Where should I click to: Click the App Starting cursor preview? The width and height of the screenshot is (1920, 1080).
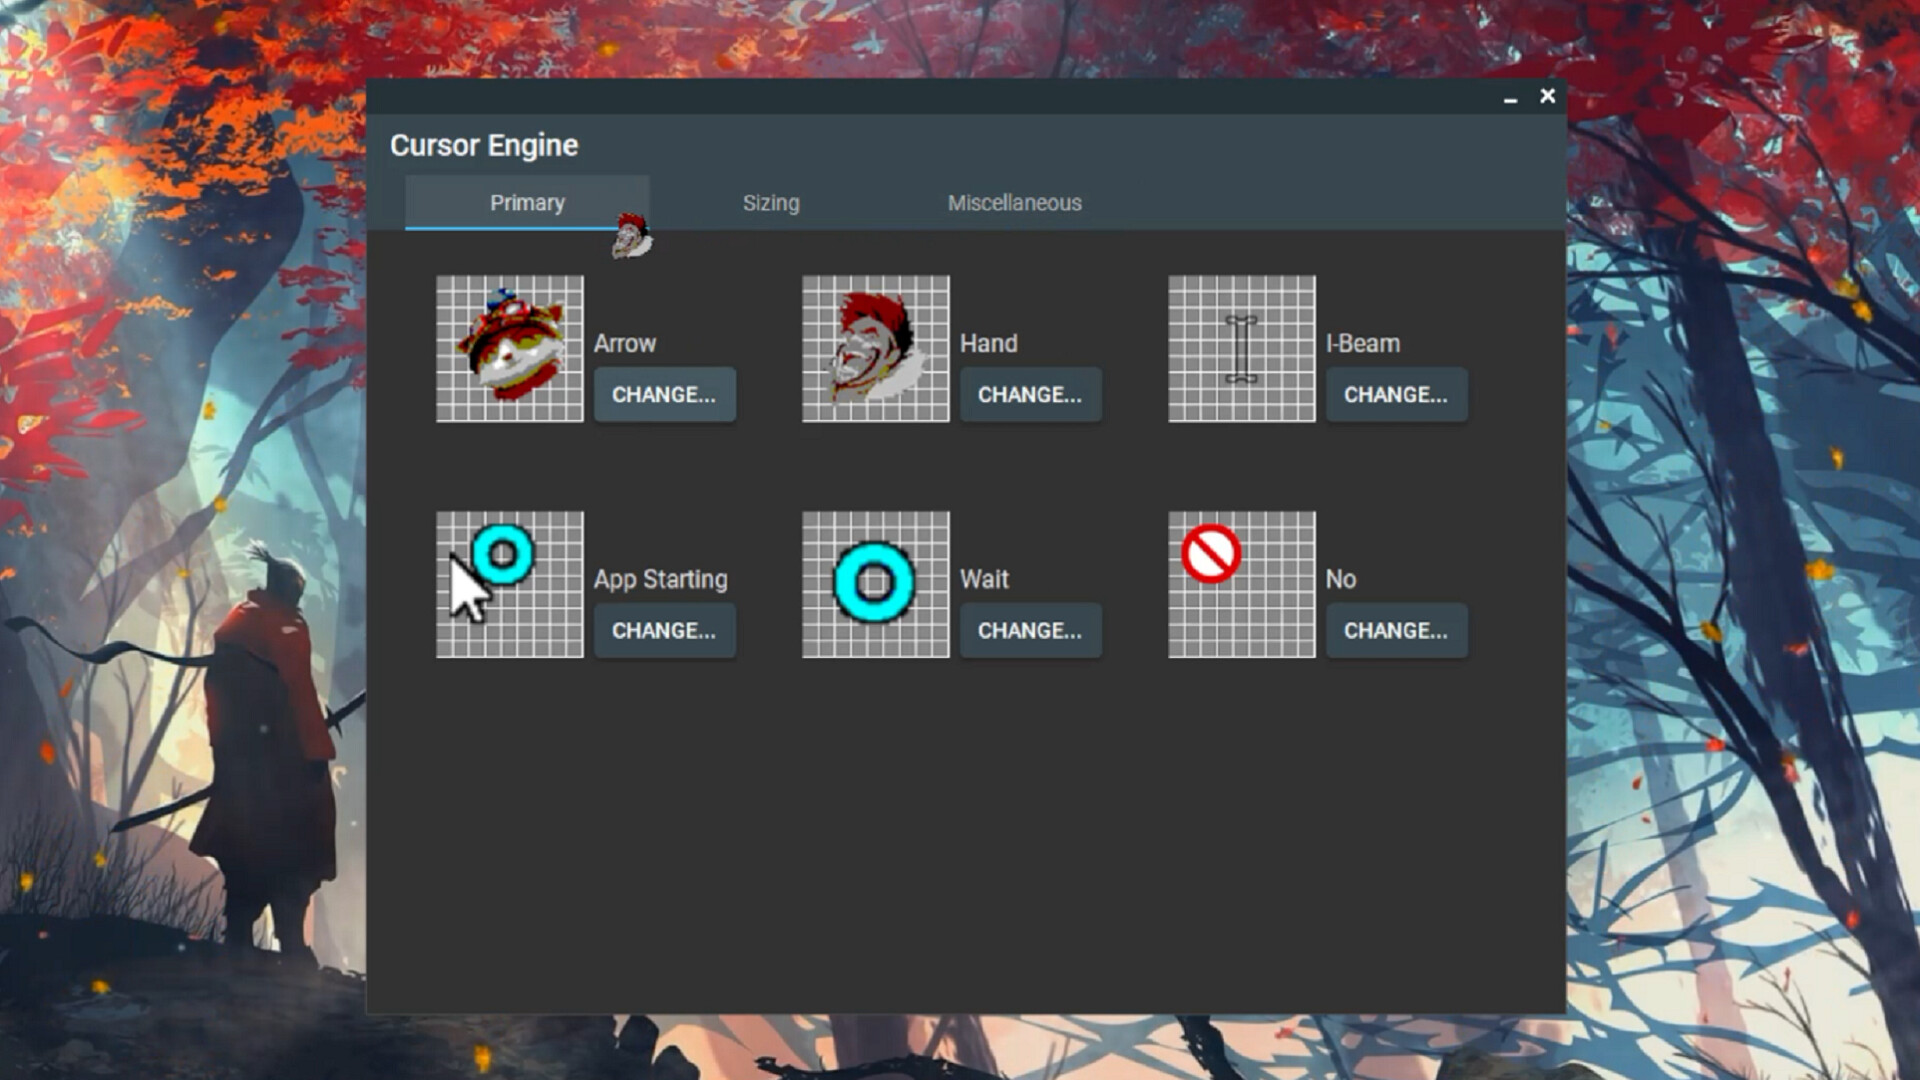pyautogui.click(x=509, y=584)
